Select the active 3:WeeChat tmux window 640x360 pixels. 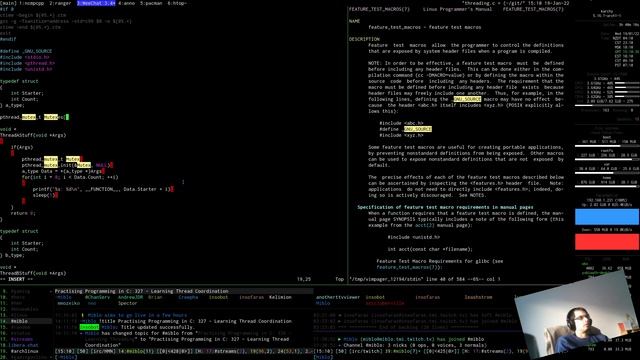point(96,3)
